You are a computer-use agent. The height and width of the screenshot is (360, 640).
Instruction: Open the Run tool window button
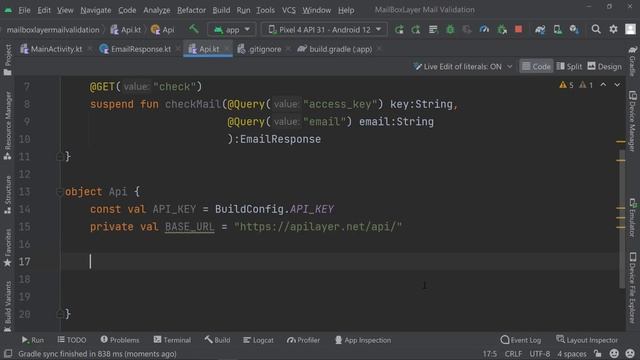click(x=33, y=340)
